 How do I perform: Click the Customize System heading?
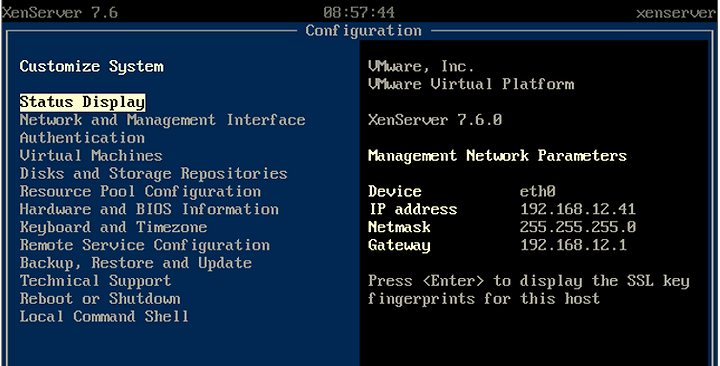91,67
